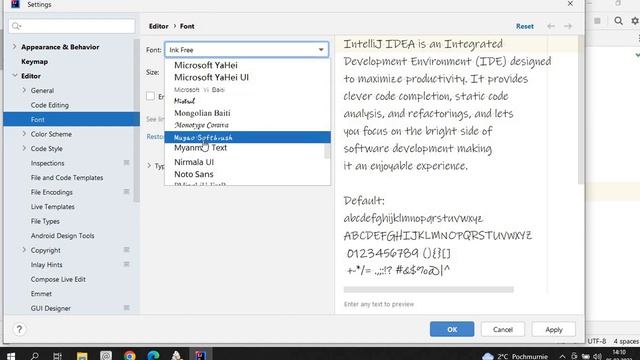The height and width of the screenshot is (360, 640).
Task: Show hidden tray icons chevron
Action: [562, 356]
